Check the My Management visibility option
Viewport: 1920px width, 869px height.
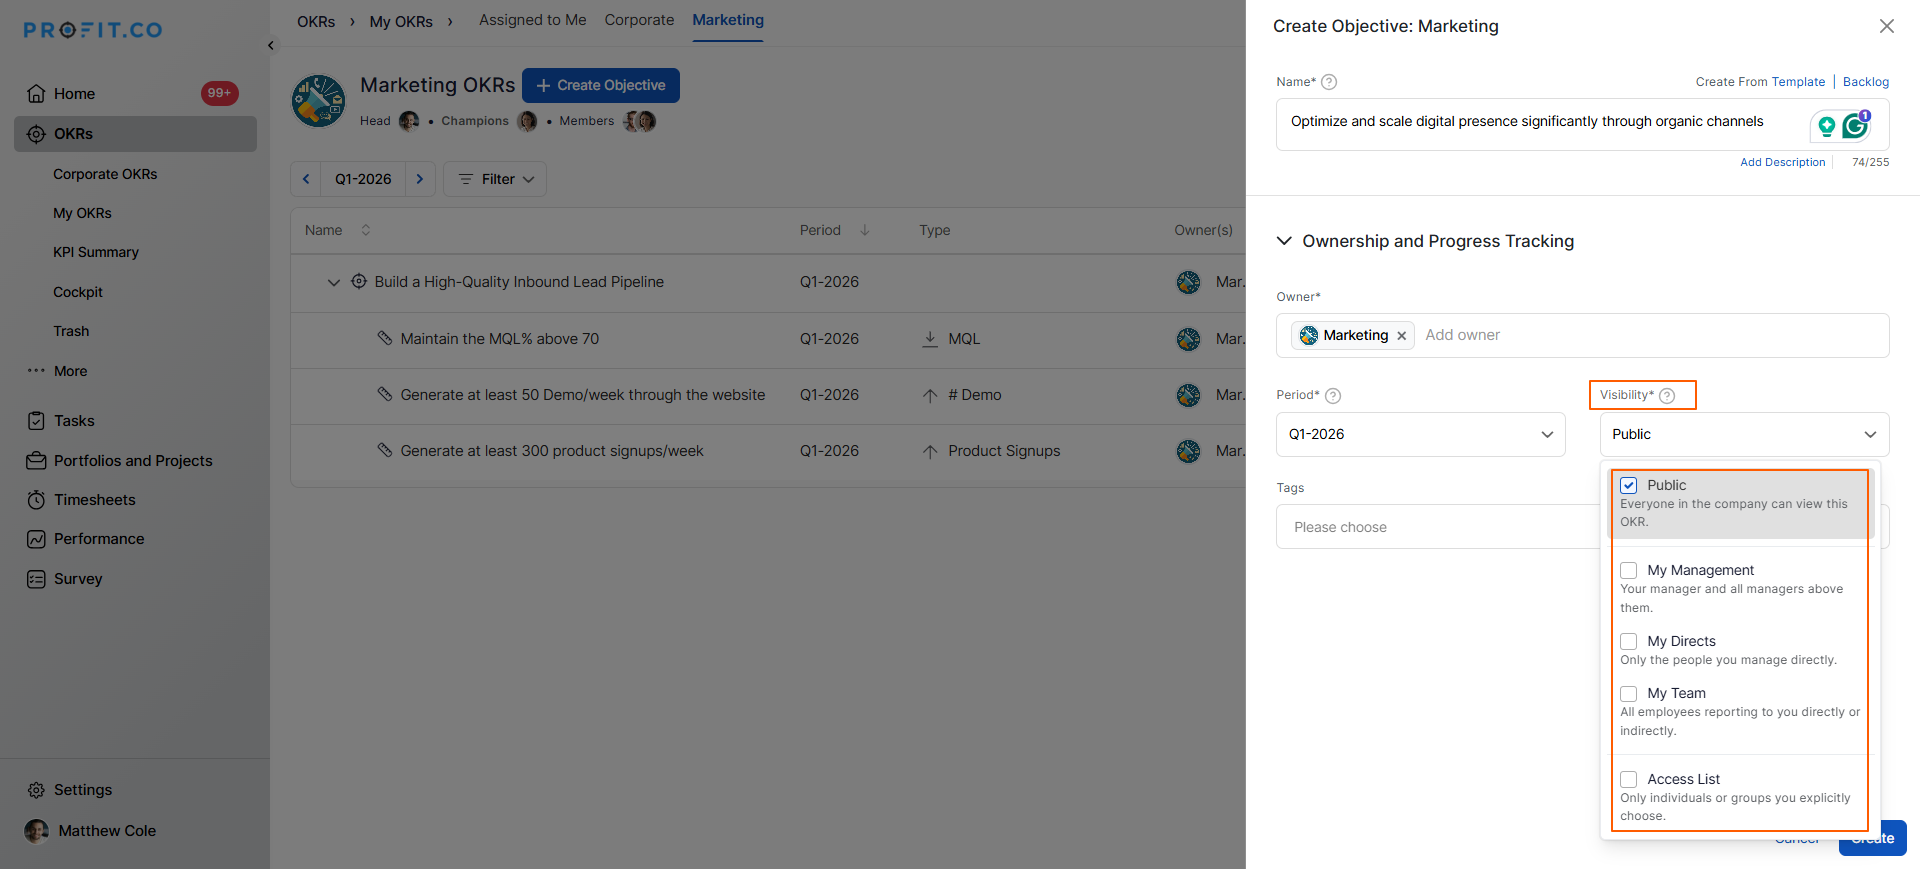coord(1629,570)
